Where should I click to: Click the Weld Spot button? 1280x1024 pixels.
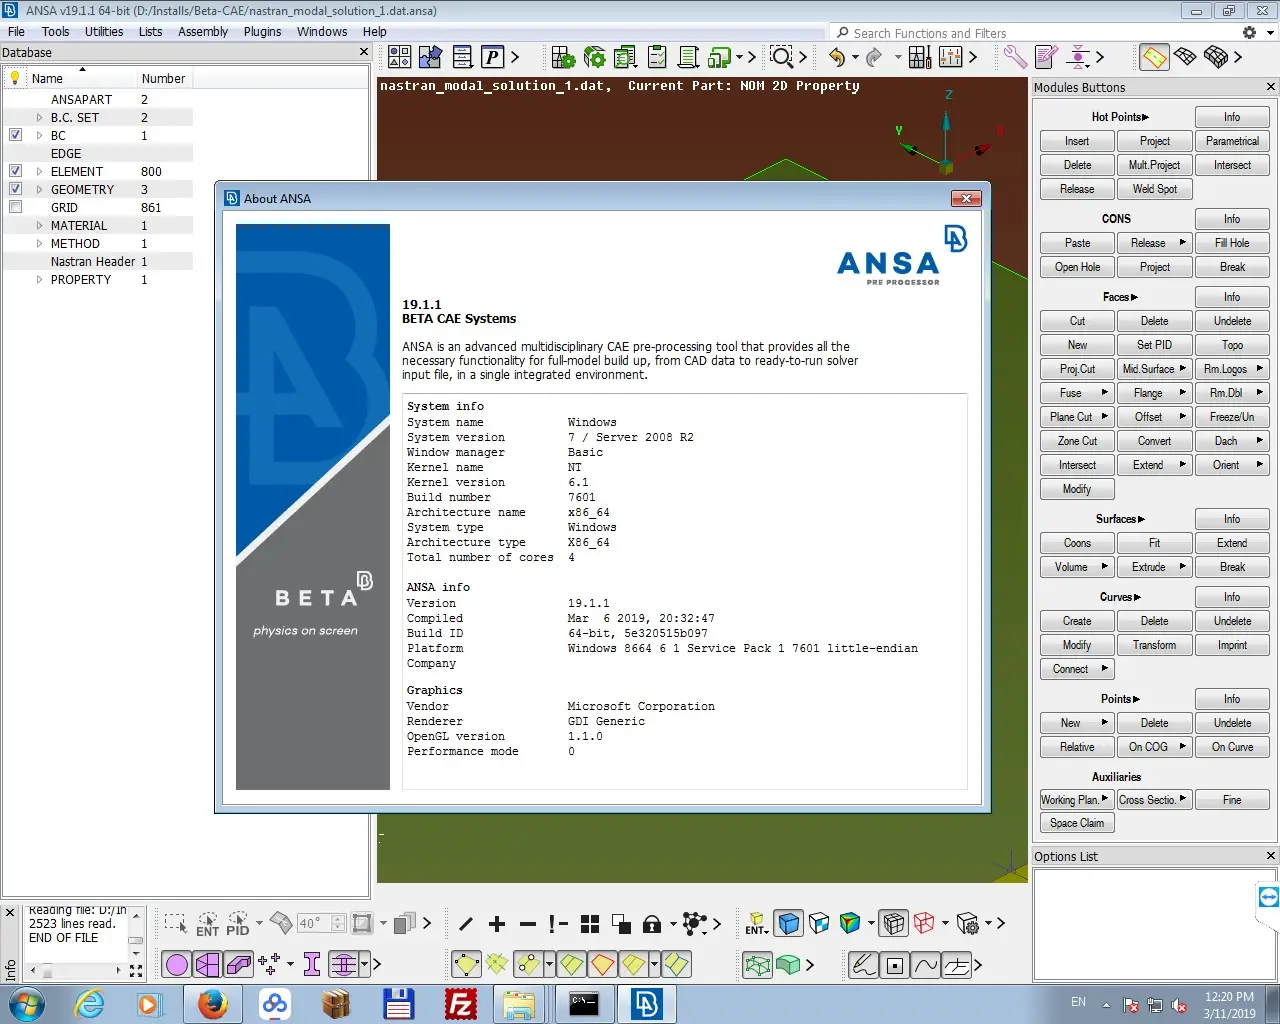click(x=1154, y=189)
